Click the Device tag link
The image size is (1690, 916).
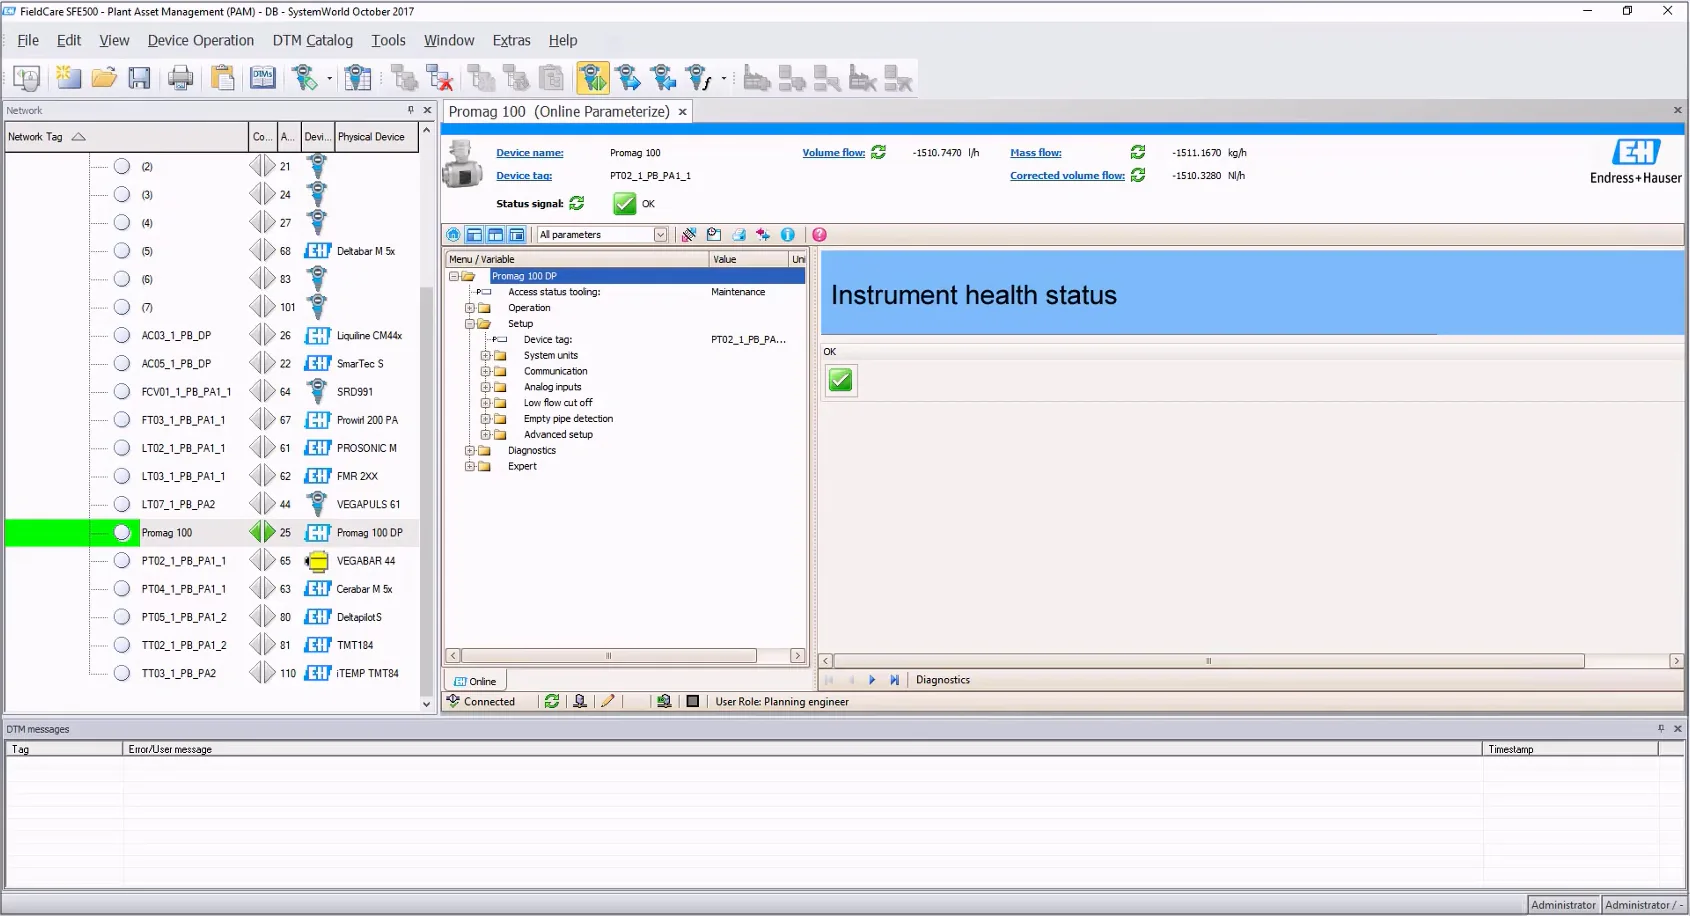point(524,176)
